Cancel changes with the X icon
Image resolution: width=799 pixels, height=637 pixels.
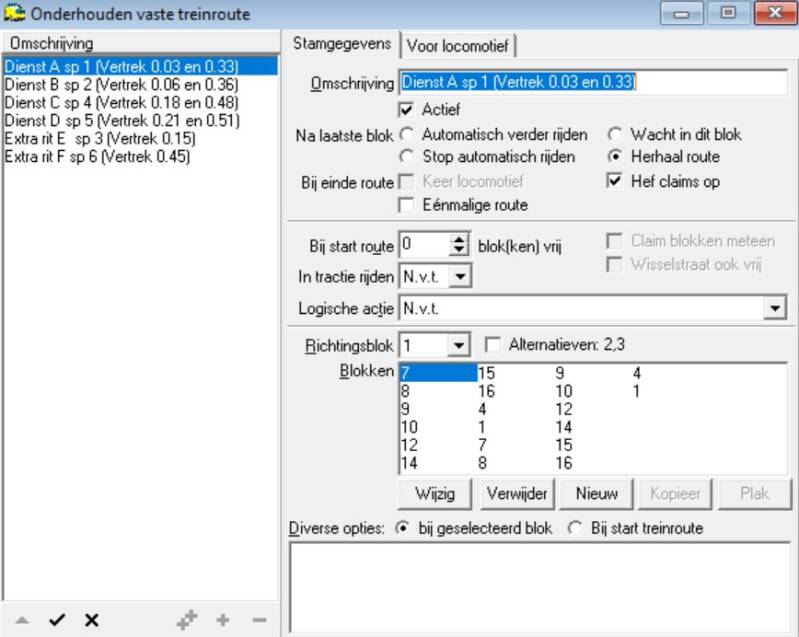[92, 620]
